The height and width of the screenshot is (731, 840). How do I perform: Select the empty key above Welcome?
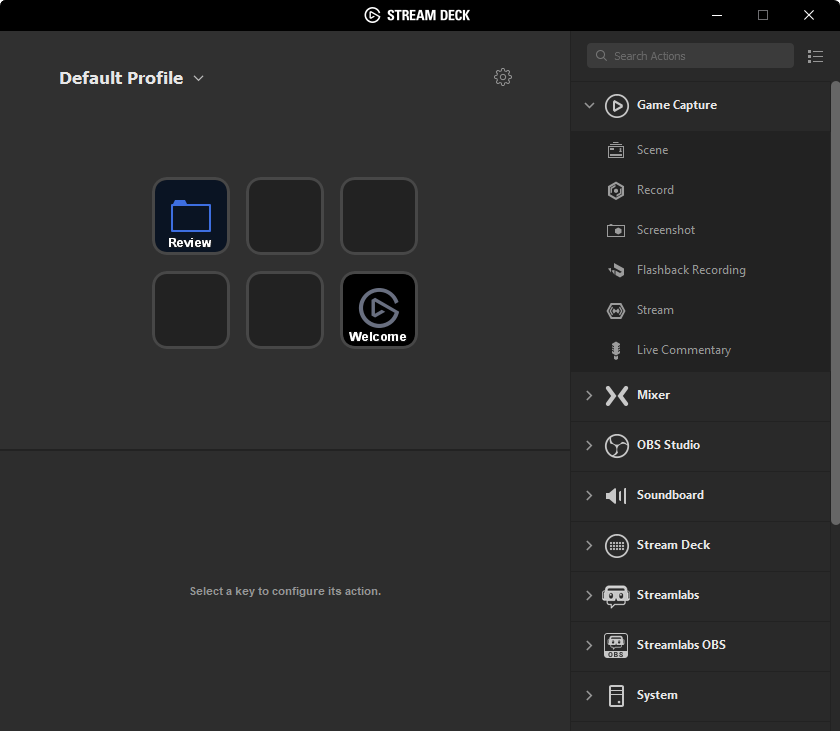click(x=379, y=216)
